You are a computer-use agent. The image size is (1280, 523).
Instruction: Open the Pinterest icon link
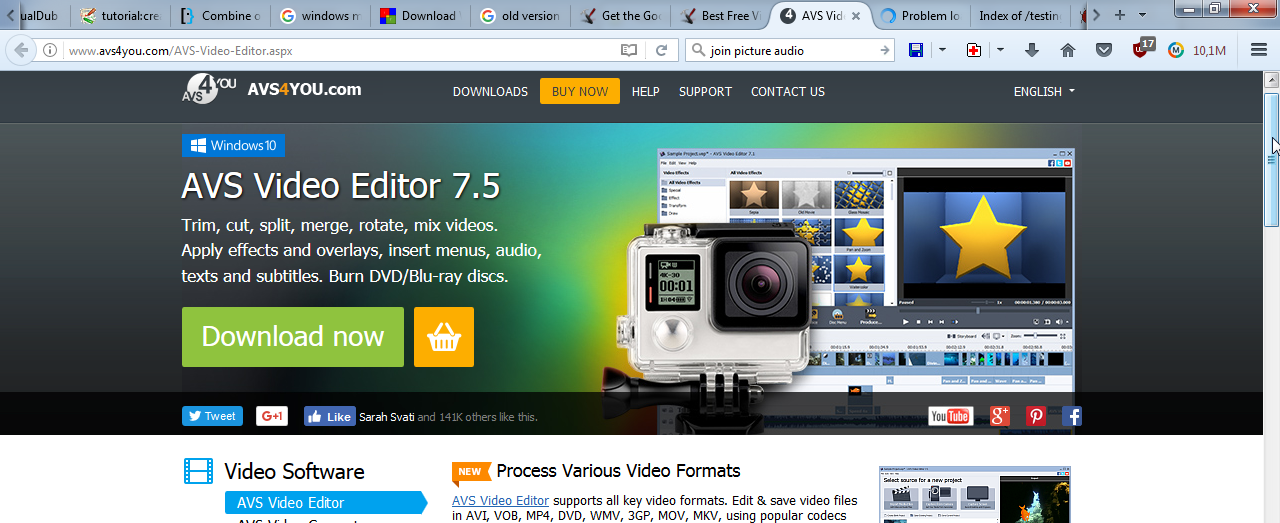pos(1036,416)
